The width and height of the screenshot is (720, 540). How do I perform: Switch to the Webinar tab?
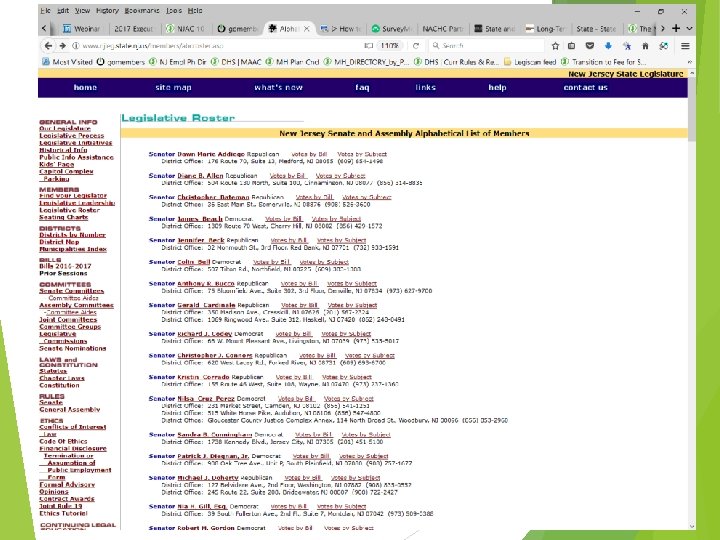point(81,28)
